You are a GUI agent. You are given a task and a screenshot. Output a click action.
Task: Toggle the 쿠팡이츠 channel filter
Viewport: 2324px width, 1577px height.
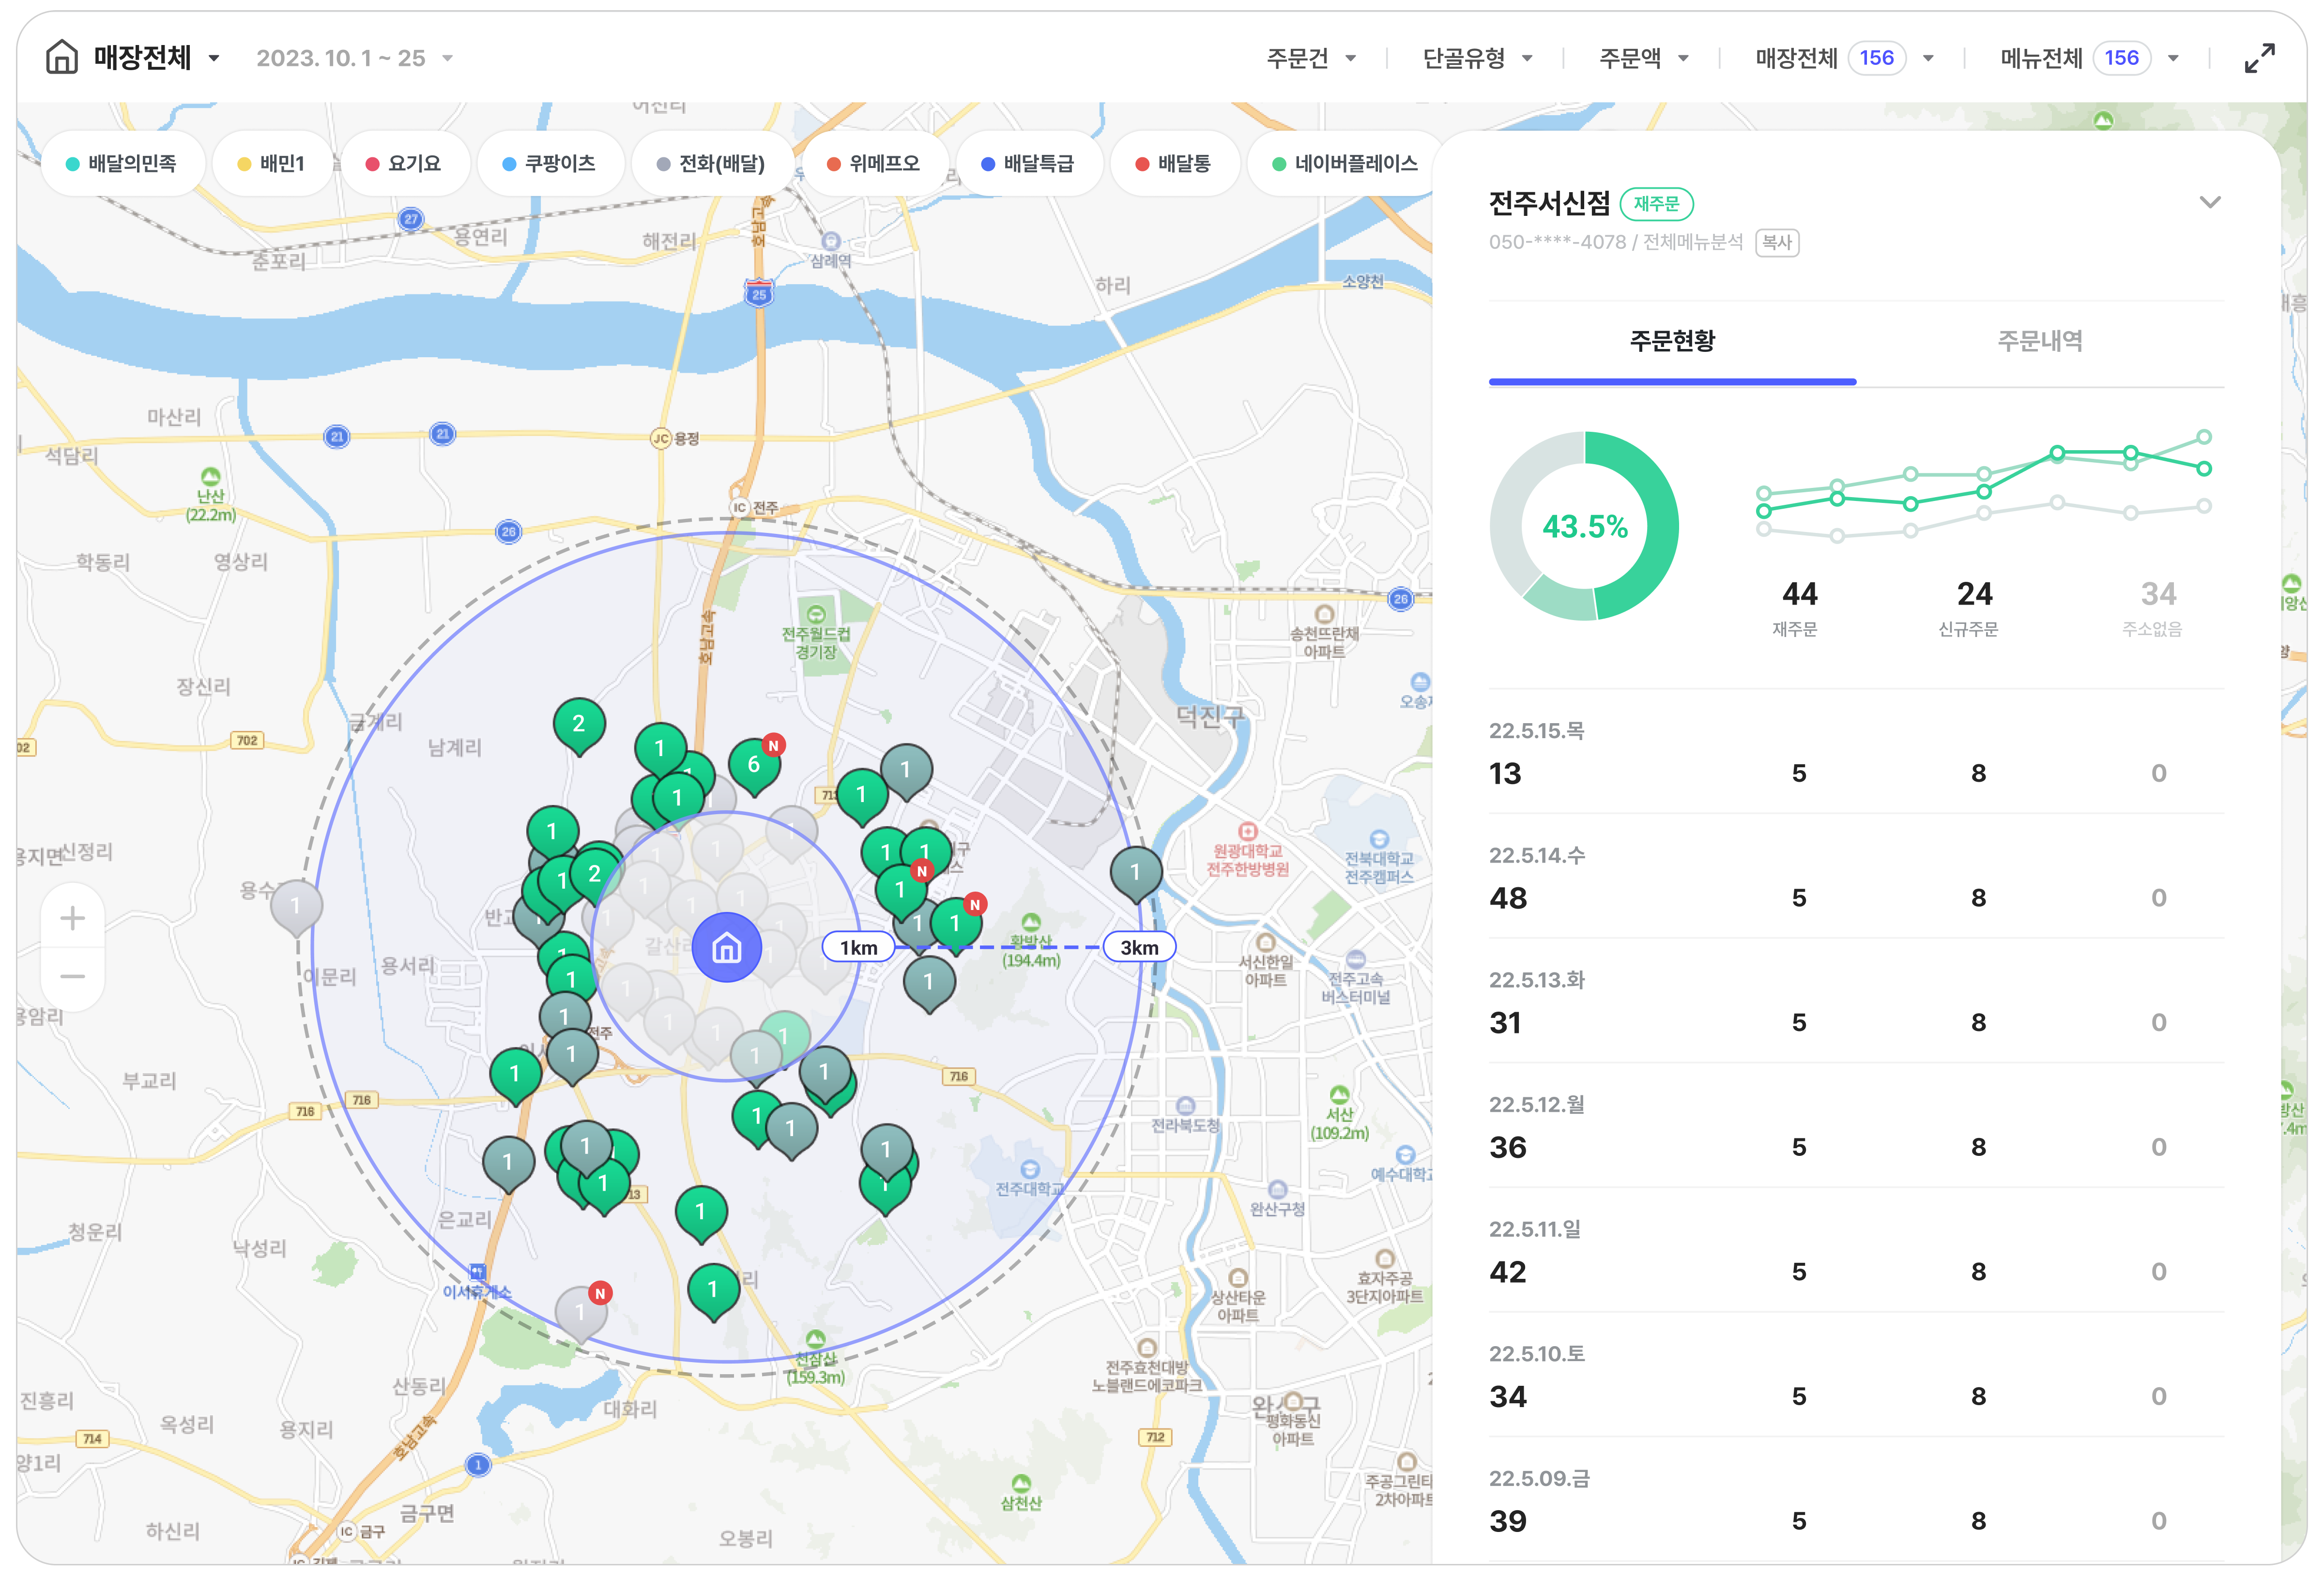pos(550,163)
